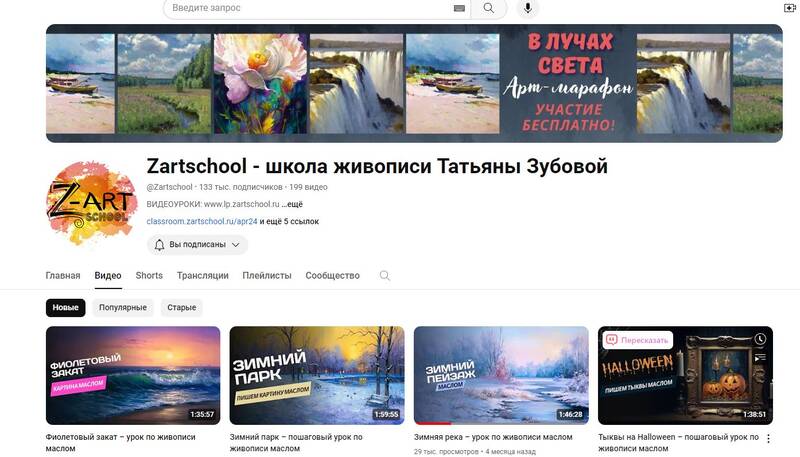Click the bell notification icon
Viewport: 800px width, 457px height.
pos(159,245)
